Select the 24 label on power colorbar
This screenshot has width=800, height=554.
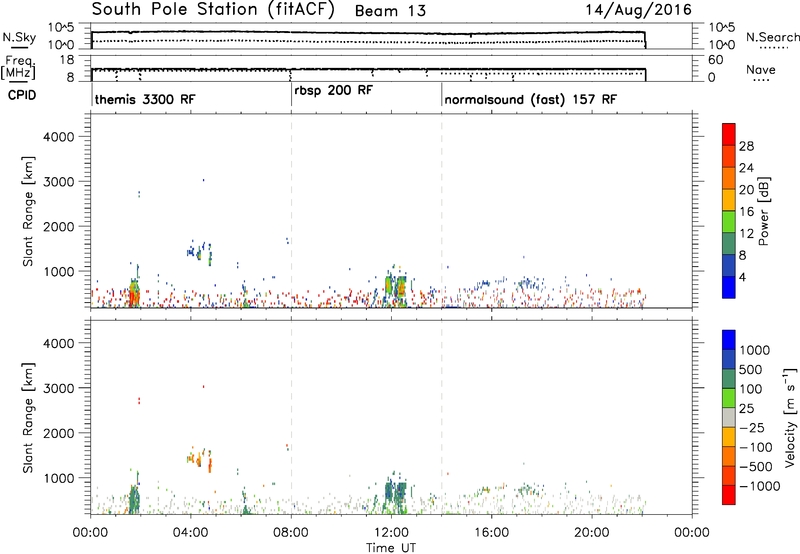click(746, 168)
